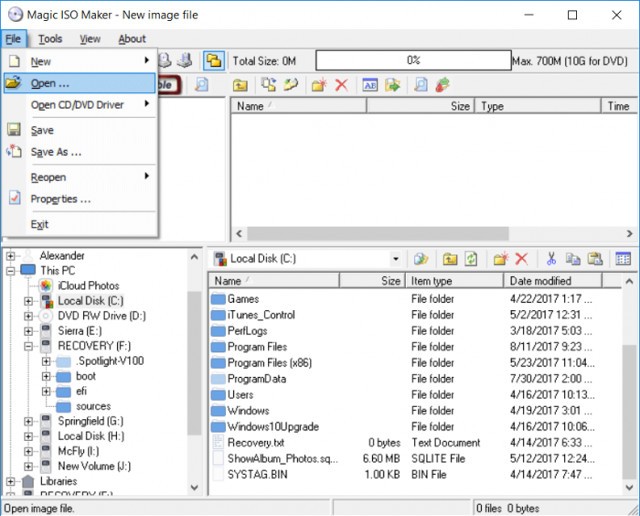Click the new folder icon in image toolbar
This screenshot has height=516, width=640.
[320, 85]
